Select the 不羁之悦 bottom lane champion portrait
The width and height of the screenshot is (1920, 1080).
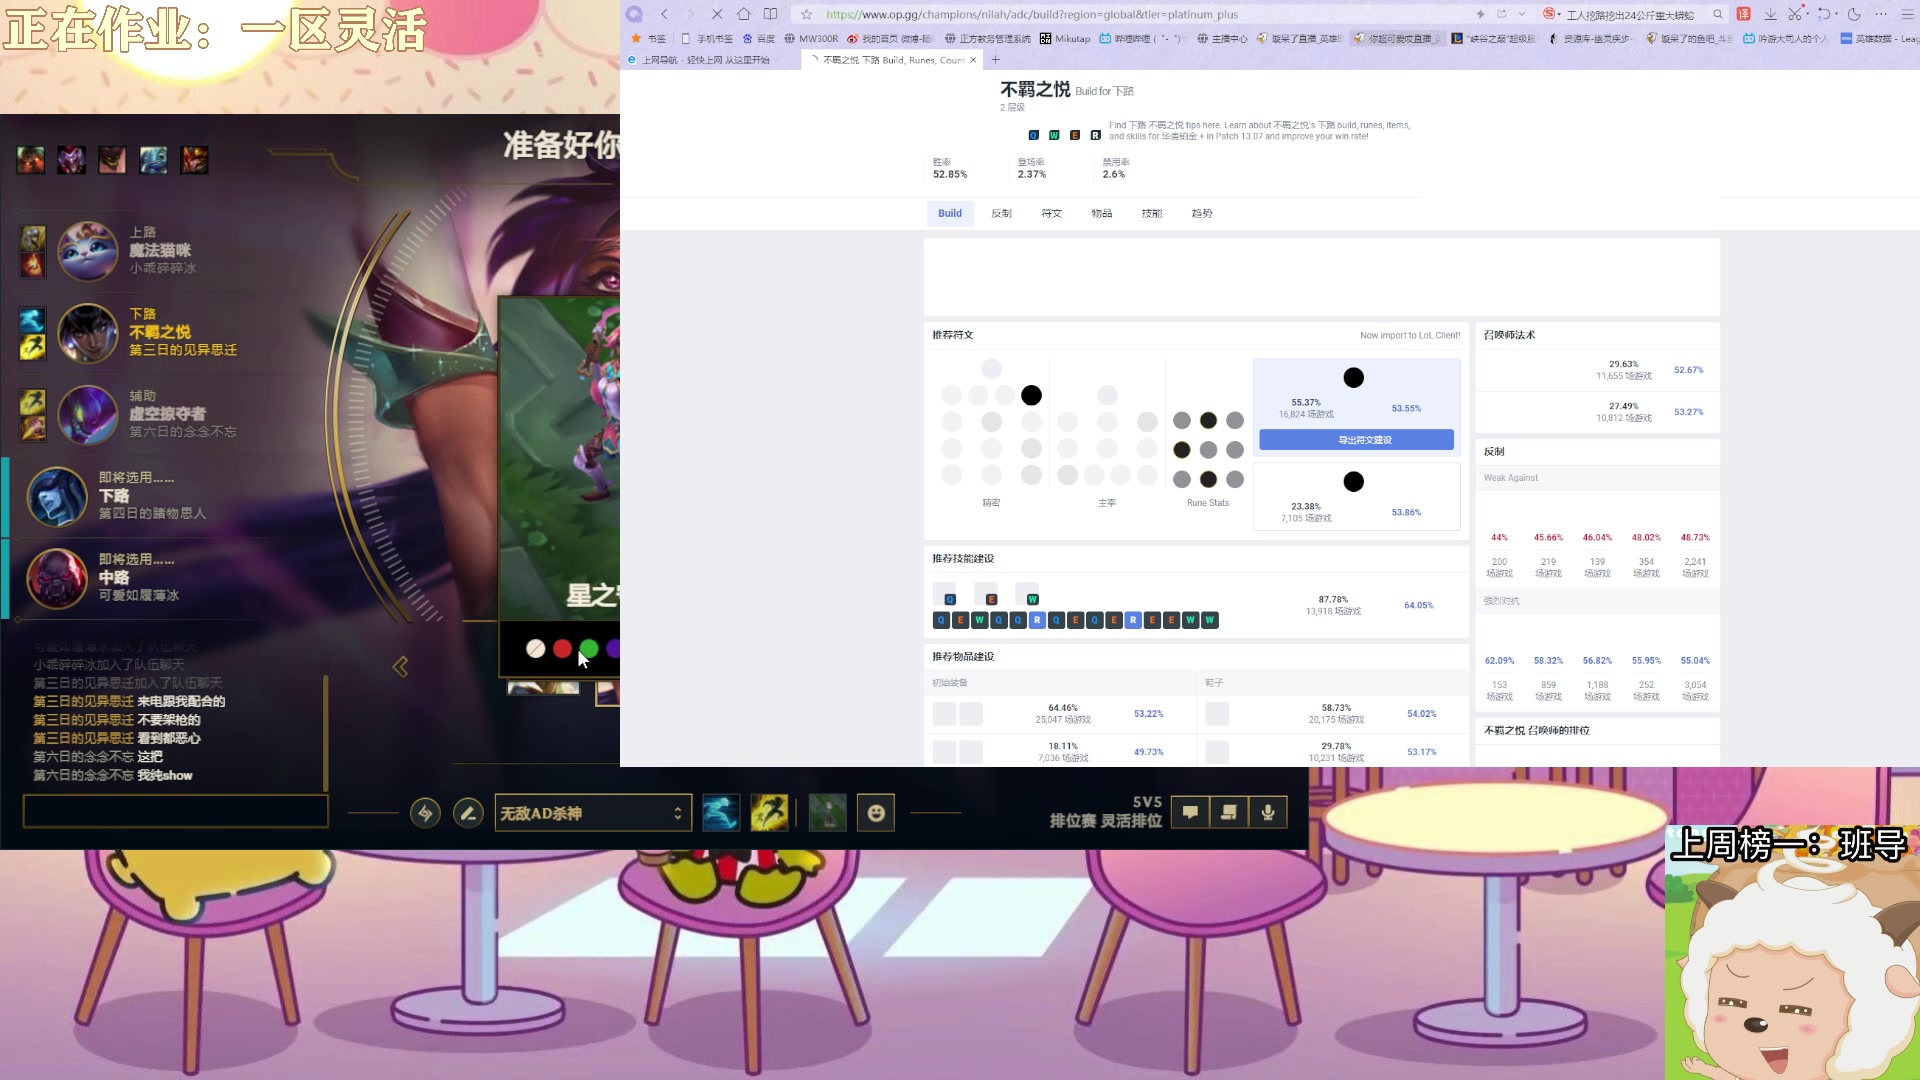pyautogui.click(x=88, y=333)
